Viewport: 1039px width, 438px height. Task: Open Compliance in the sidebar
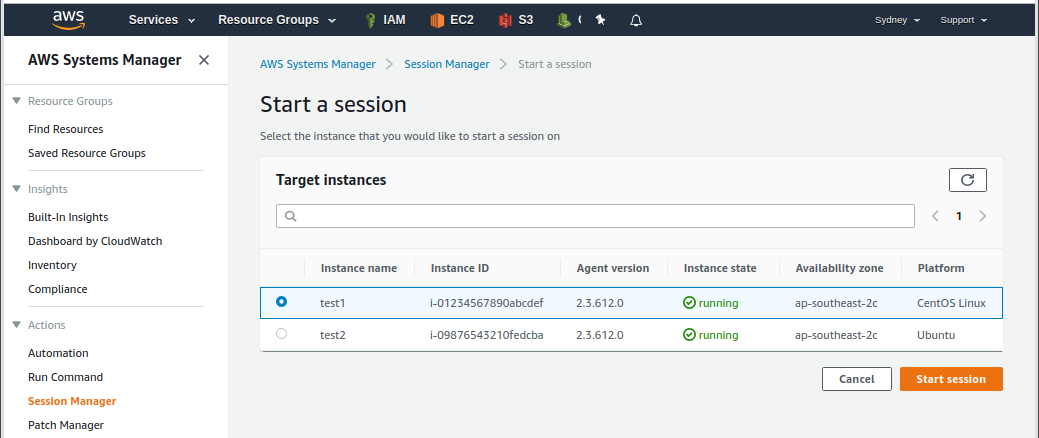(58, 289)
